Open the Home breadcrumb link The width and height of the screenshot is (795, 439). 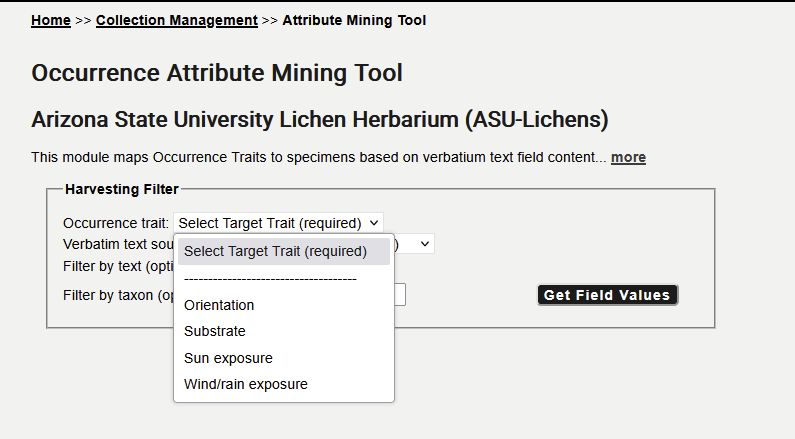pos(51,20)
